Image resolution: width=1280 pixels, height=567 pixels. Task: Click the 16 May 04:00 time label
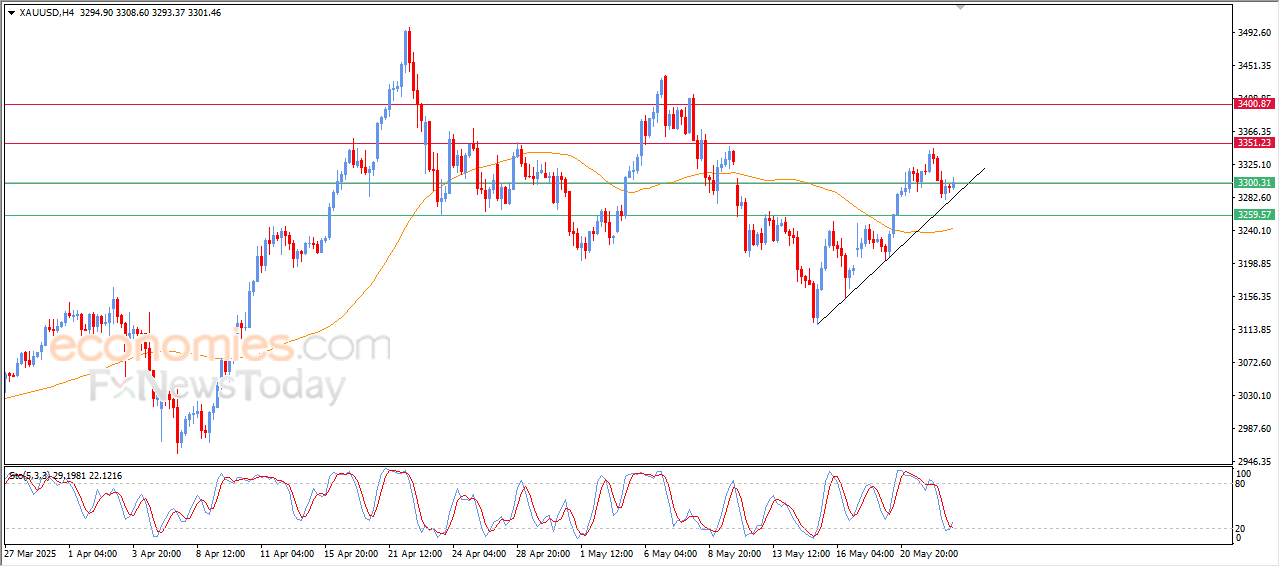click(865, 553)
